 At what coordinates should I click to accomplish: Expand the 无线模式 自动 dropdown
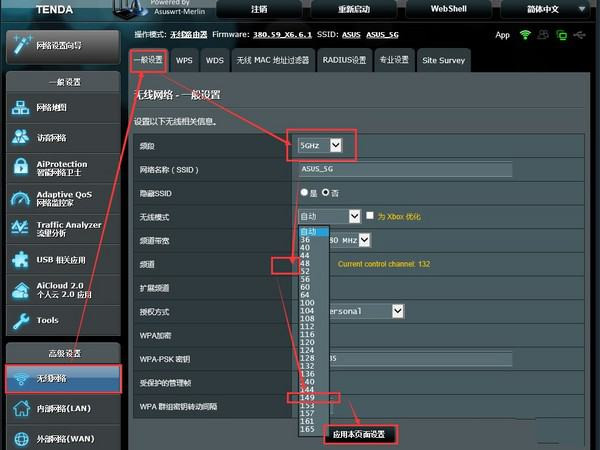(328, 215)
